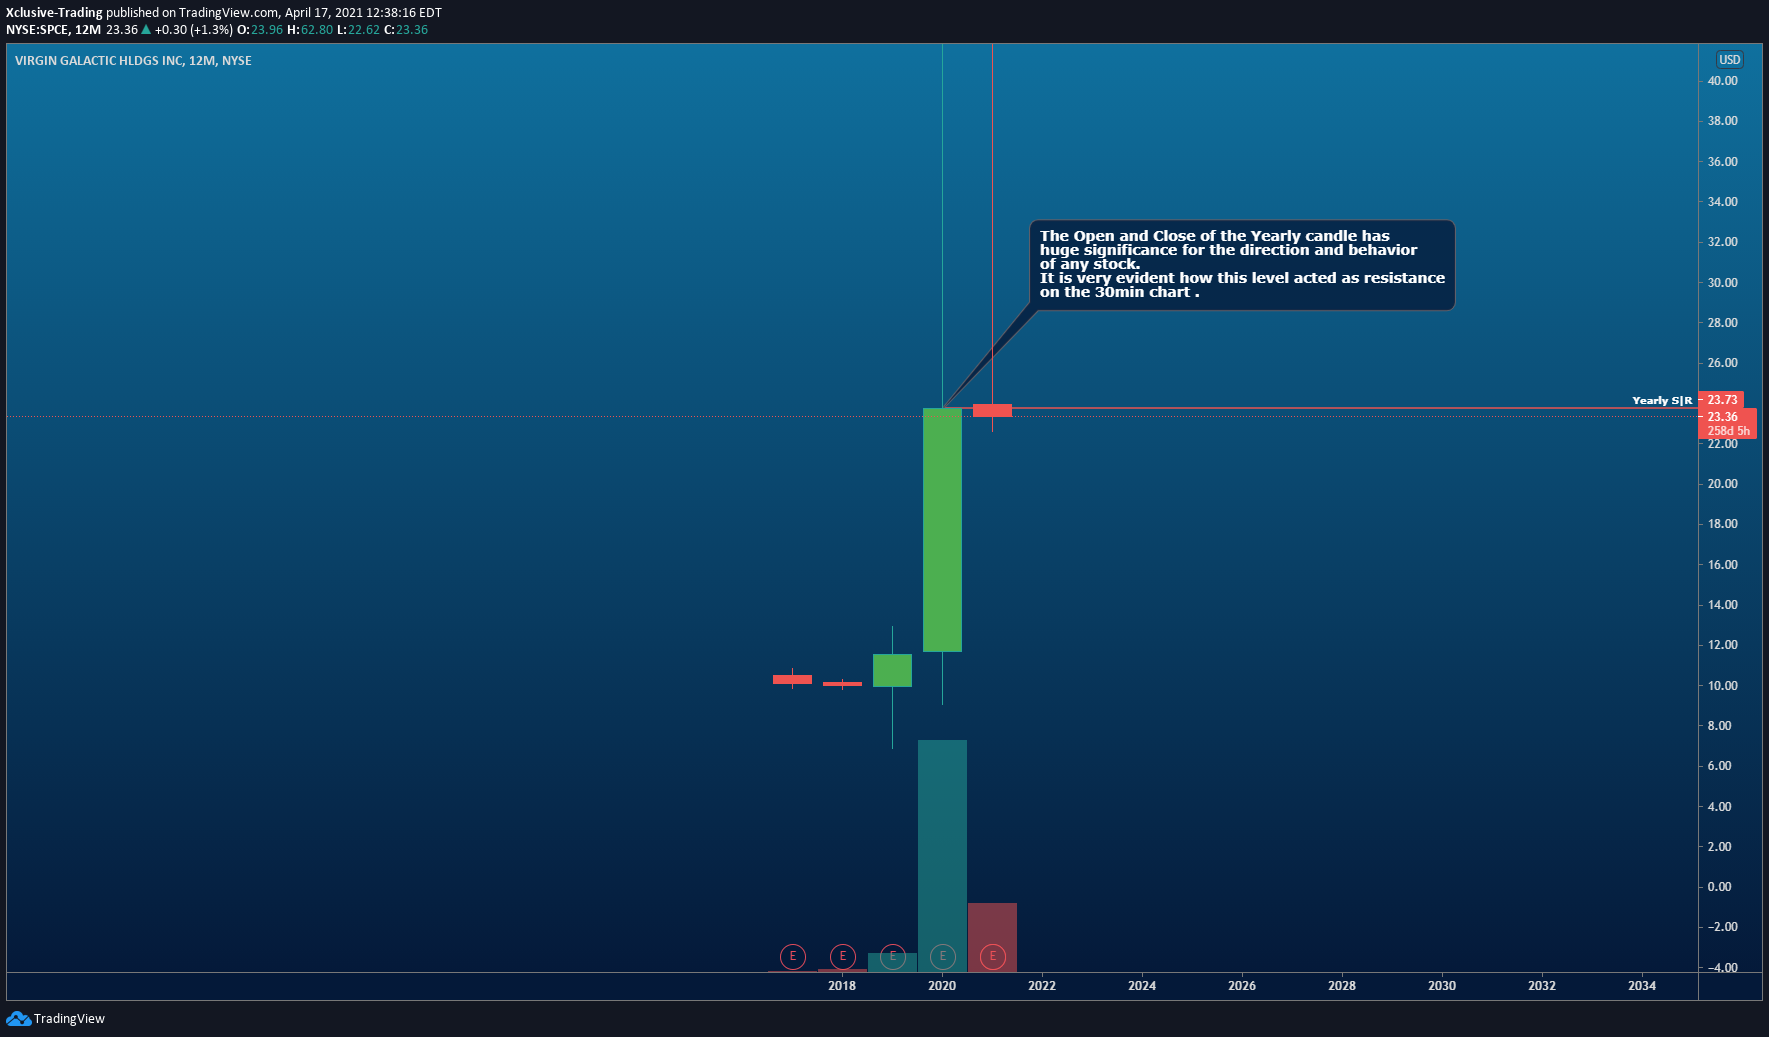Click the 258d 5h countdown label

pos(1728,431)
